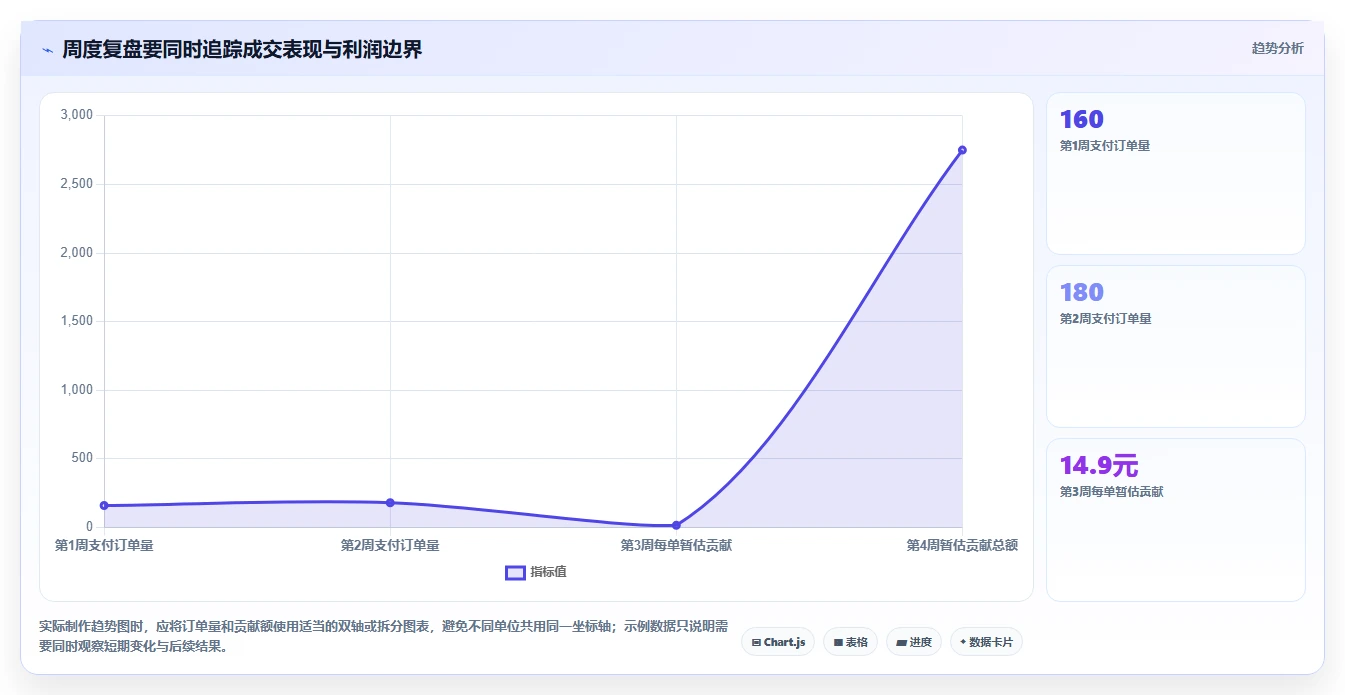Toggle the 指标值 legend item

coord(536,572)
